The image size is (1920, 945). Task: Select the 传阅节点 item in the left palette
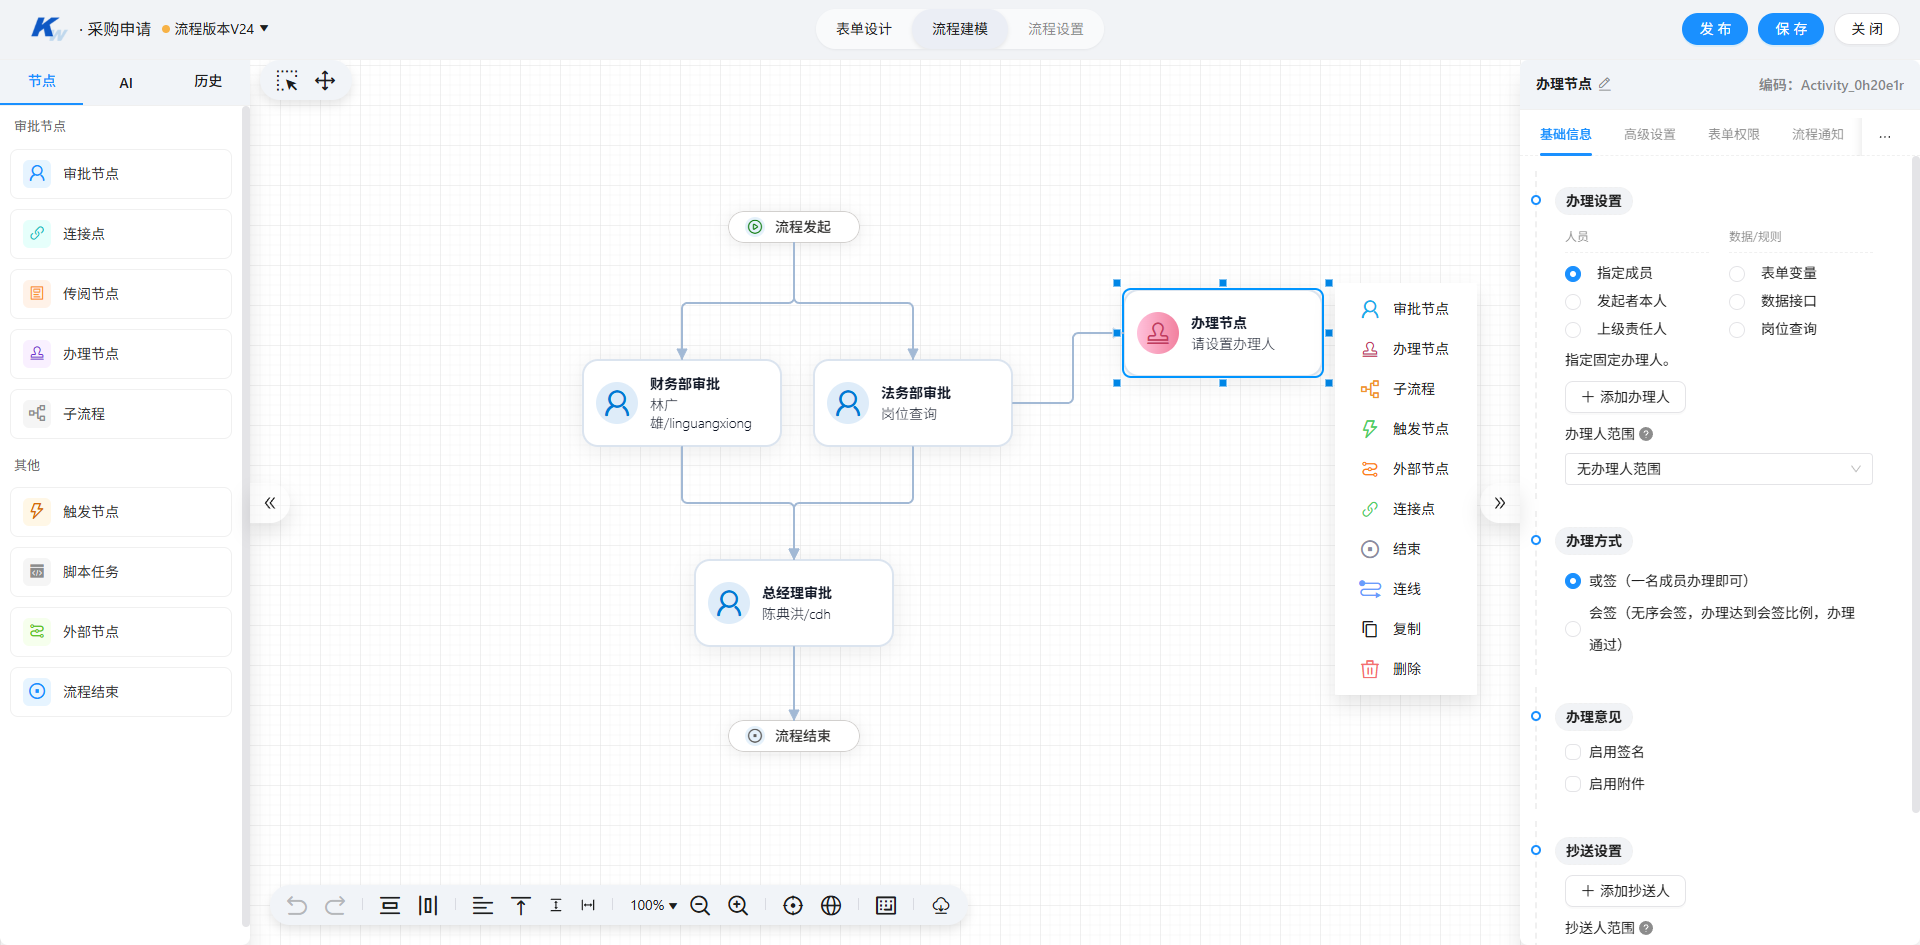click(x=121, y=294)
